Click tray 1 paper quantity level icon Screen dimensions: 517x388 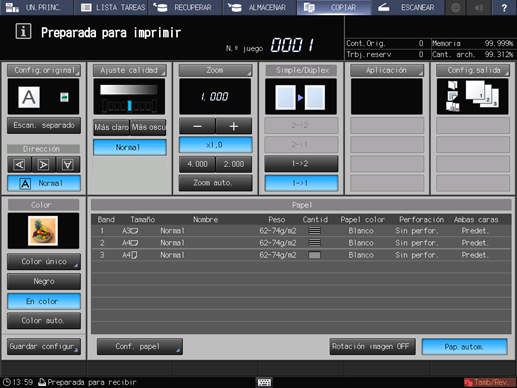pyautogui.click(x=314, y=230)
